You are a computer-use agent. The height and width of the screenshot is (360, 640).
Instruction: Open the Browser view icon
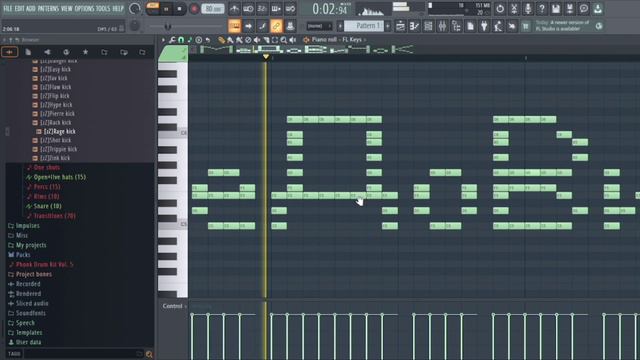[456, 26]
